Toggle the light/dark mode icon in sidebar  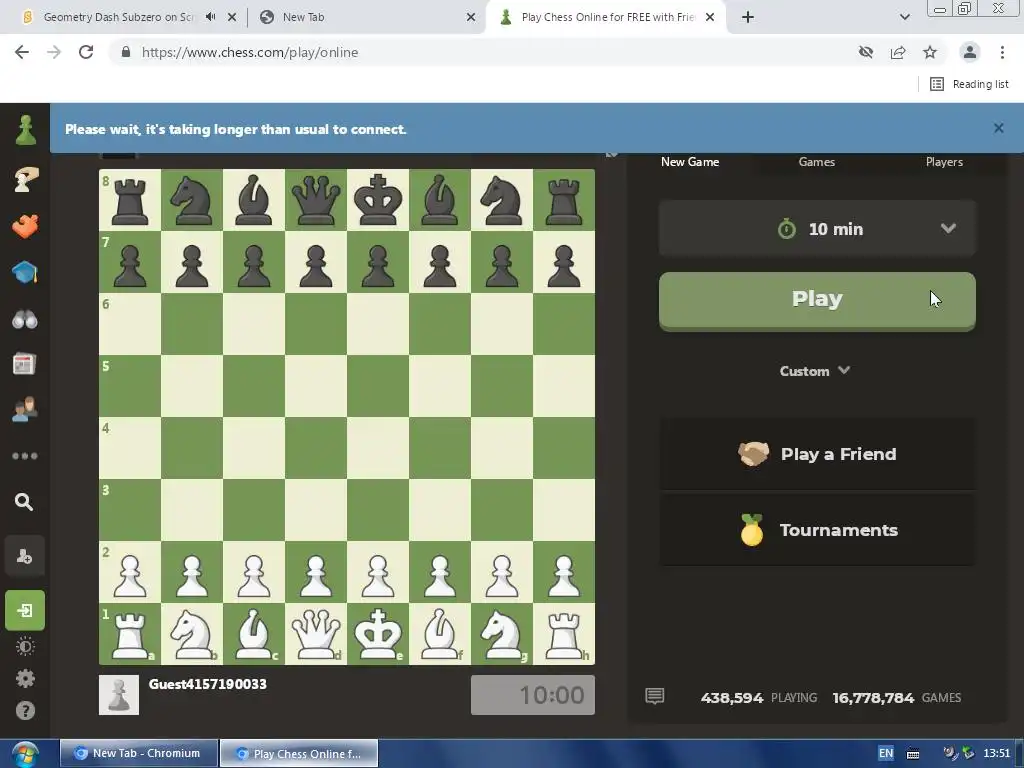click(x=25, y=647)
